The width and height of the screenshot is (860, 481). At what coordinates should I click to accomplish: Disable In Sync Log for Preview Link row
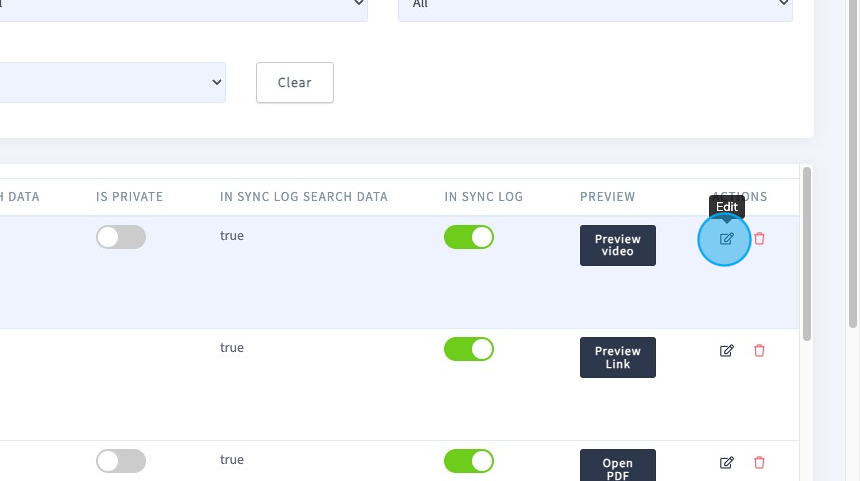point(469,349)
